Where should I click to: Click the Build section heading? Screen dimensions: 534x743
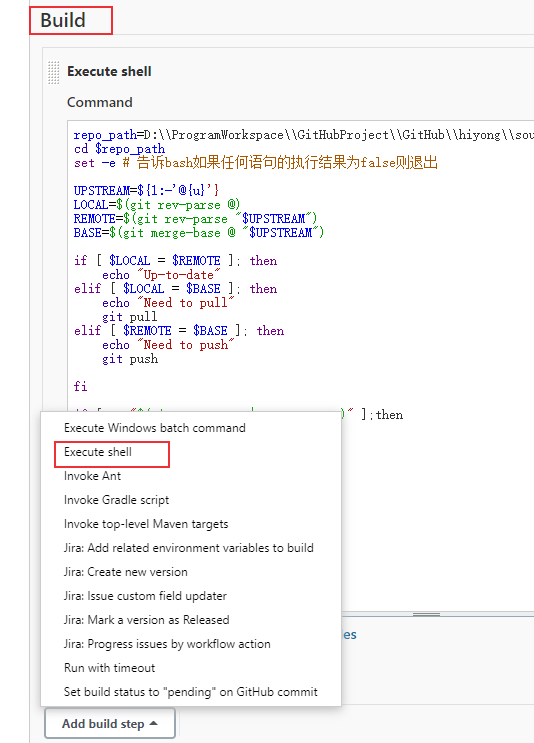[63, 20]
